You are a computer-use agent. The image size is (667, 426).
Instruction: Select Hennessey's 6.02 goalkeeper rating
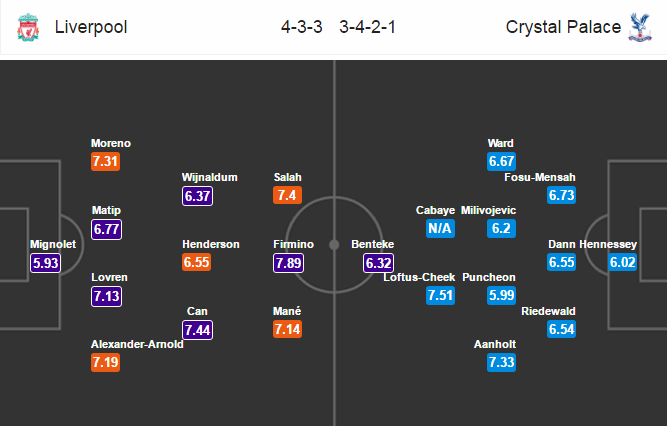pos(623,262)
